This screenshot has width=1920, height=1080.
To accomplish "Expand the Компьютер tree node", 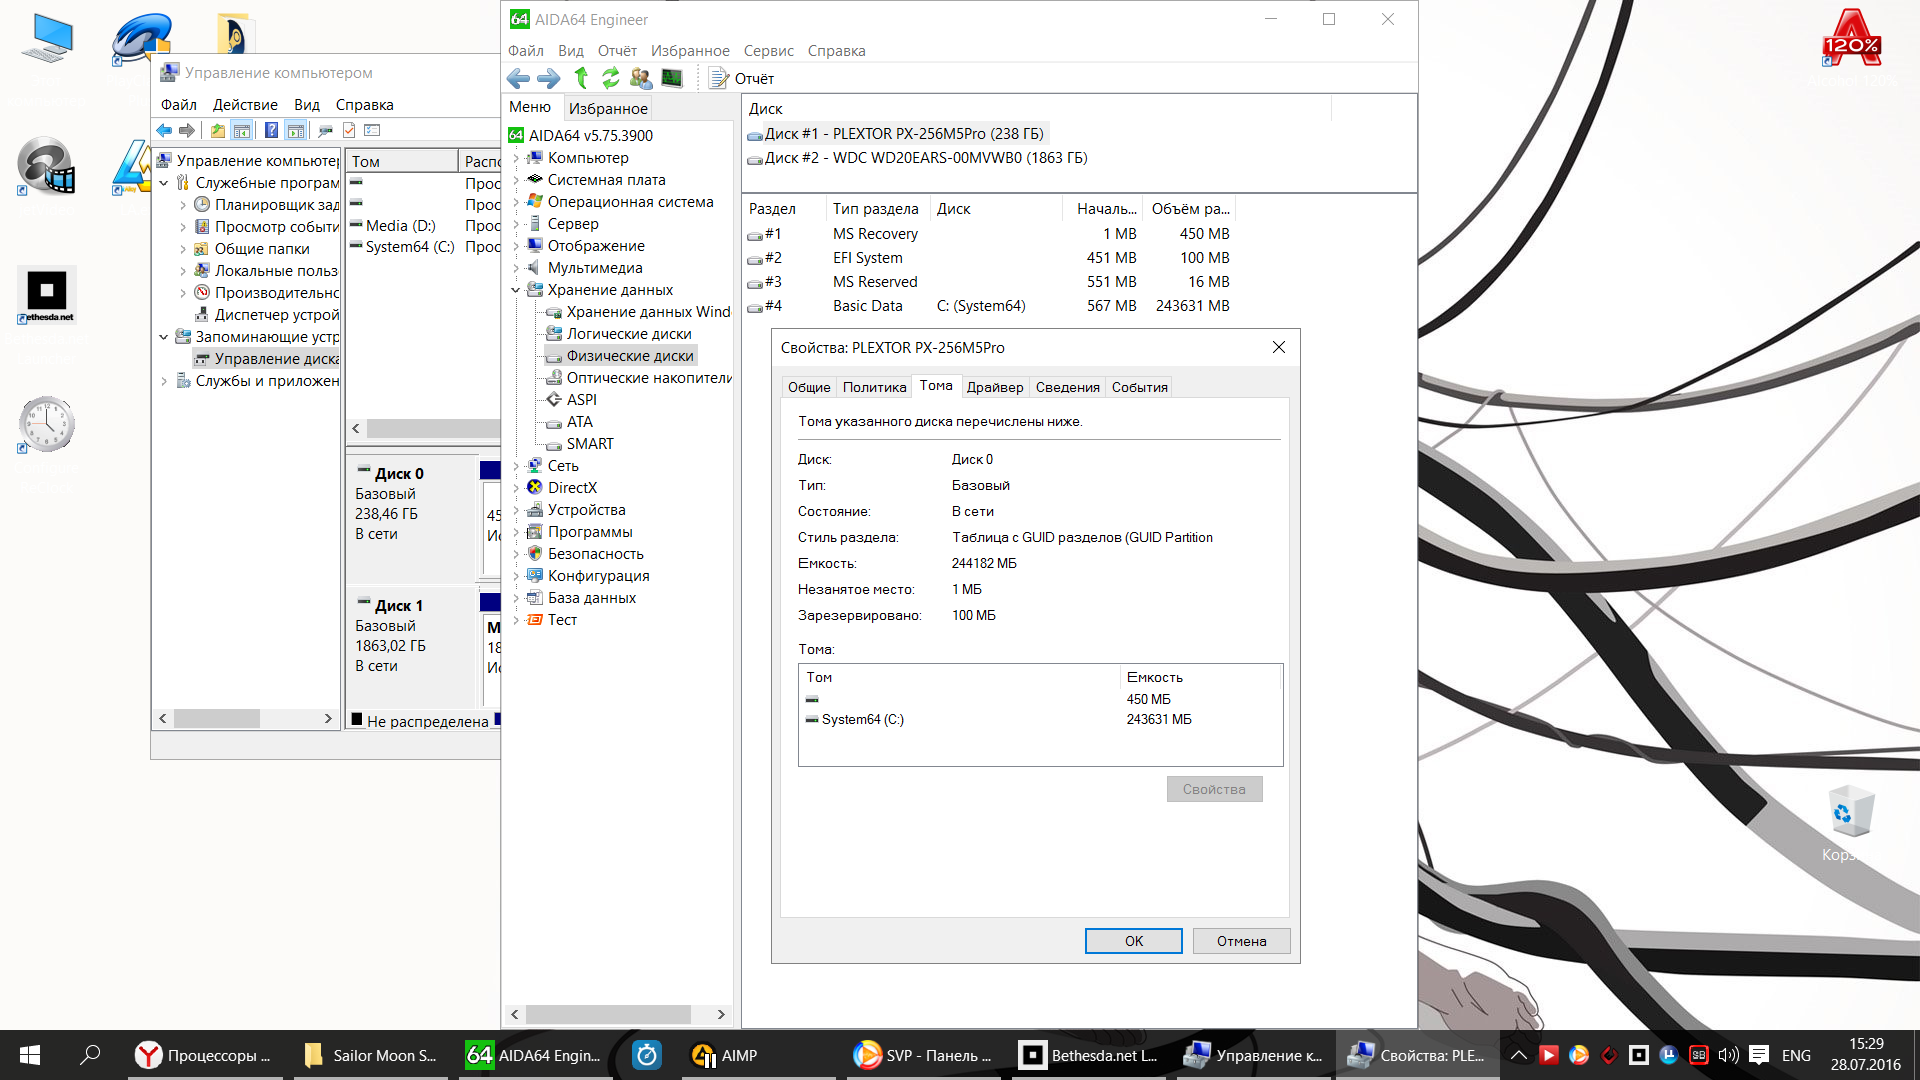I will tap(516, 158).
